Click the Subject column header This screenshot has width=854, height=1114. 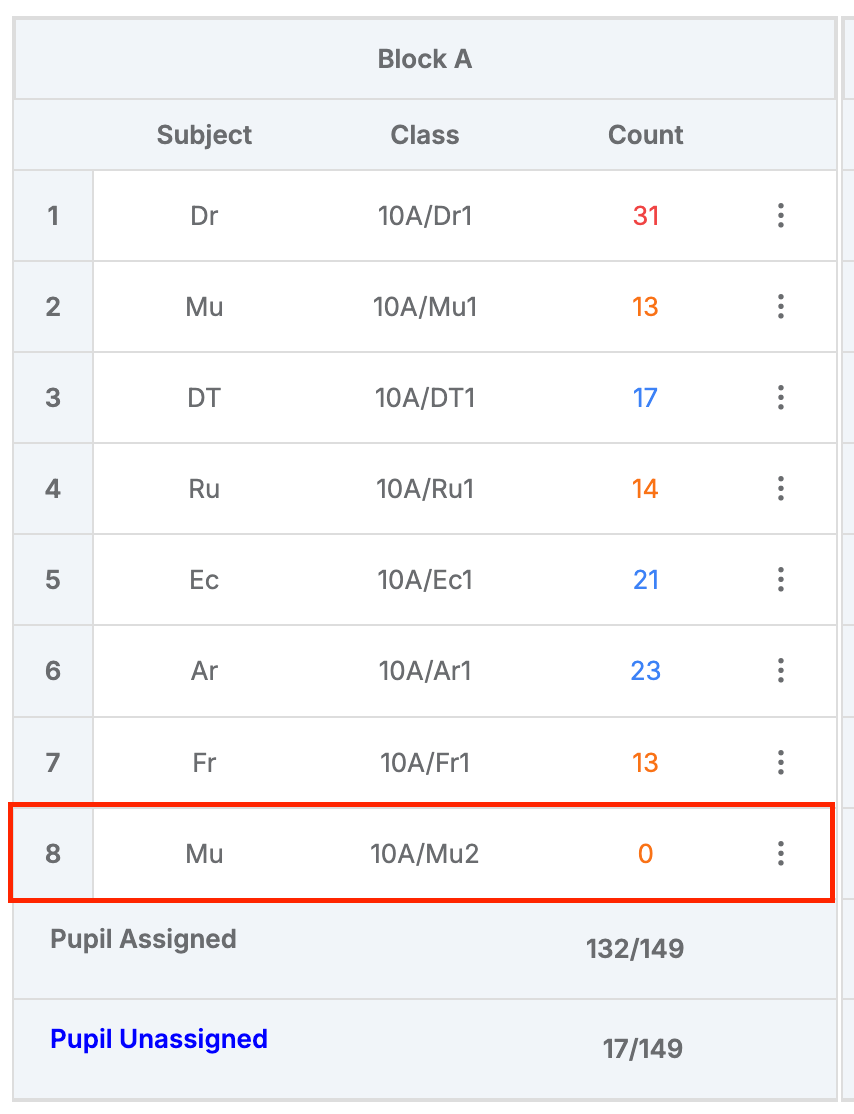click(x=204, y=135)
